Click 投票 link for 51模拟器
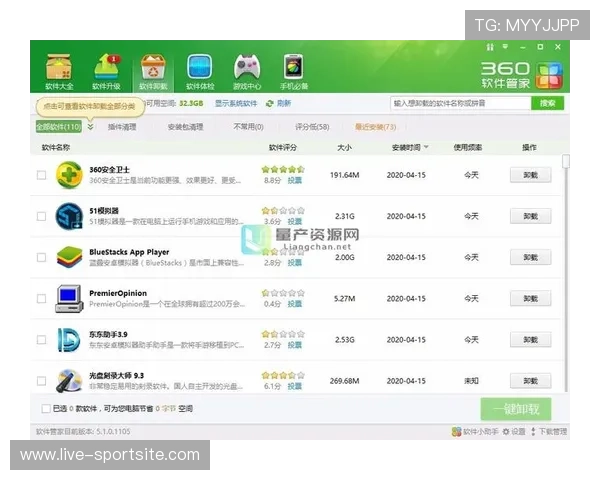The width and height of the screenshot is (600, 480). tap(295, 221)
